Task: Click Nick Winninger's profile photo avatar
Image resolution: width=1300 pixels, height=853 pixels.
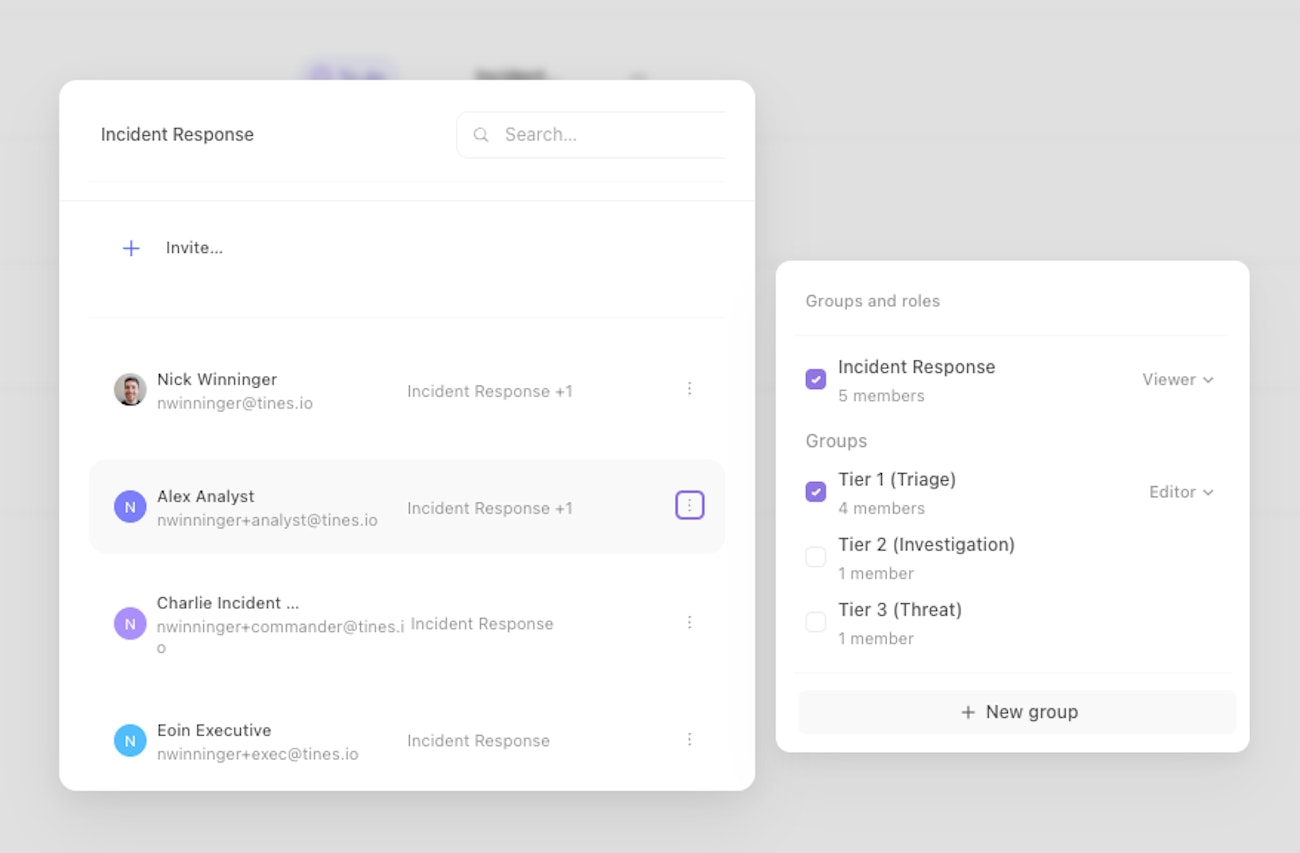Action: point(130,390)
